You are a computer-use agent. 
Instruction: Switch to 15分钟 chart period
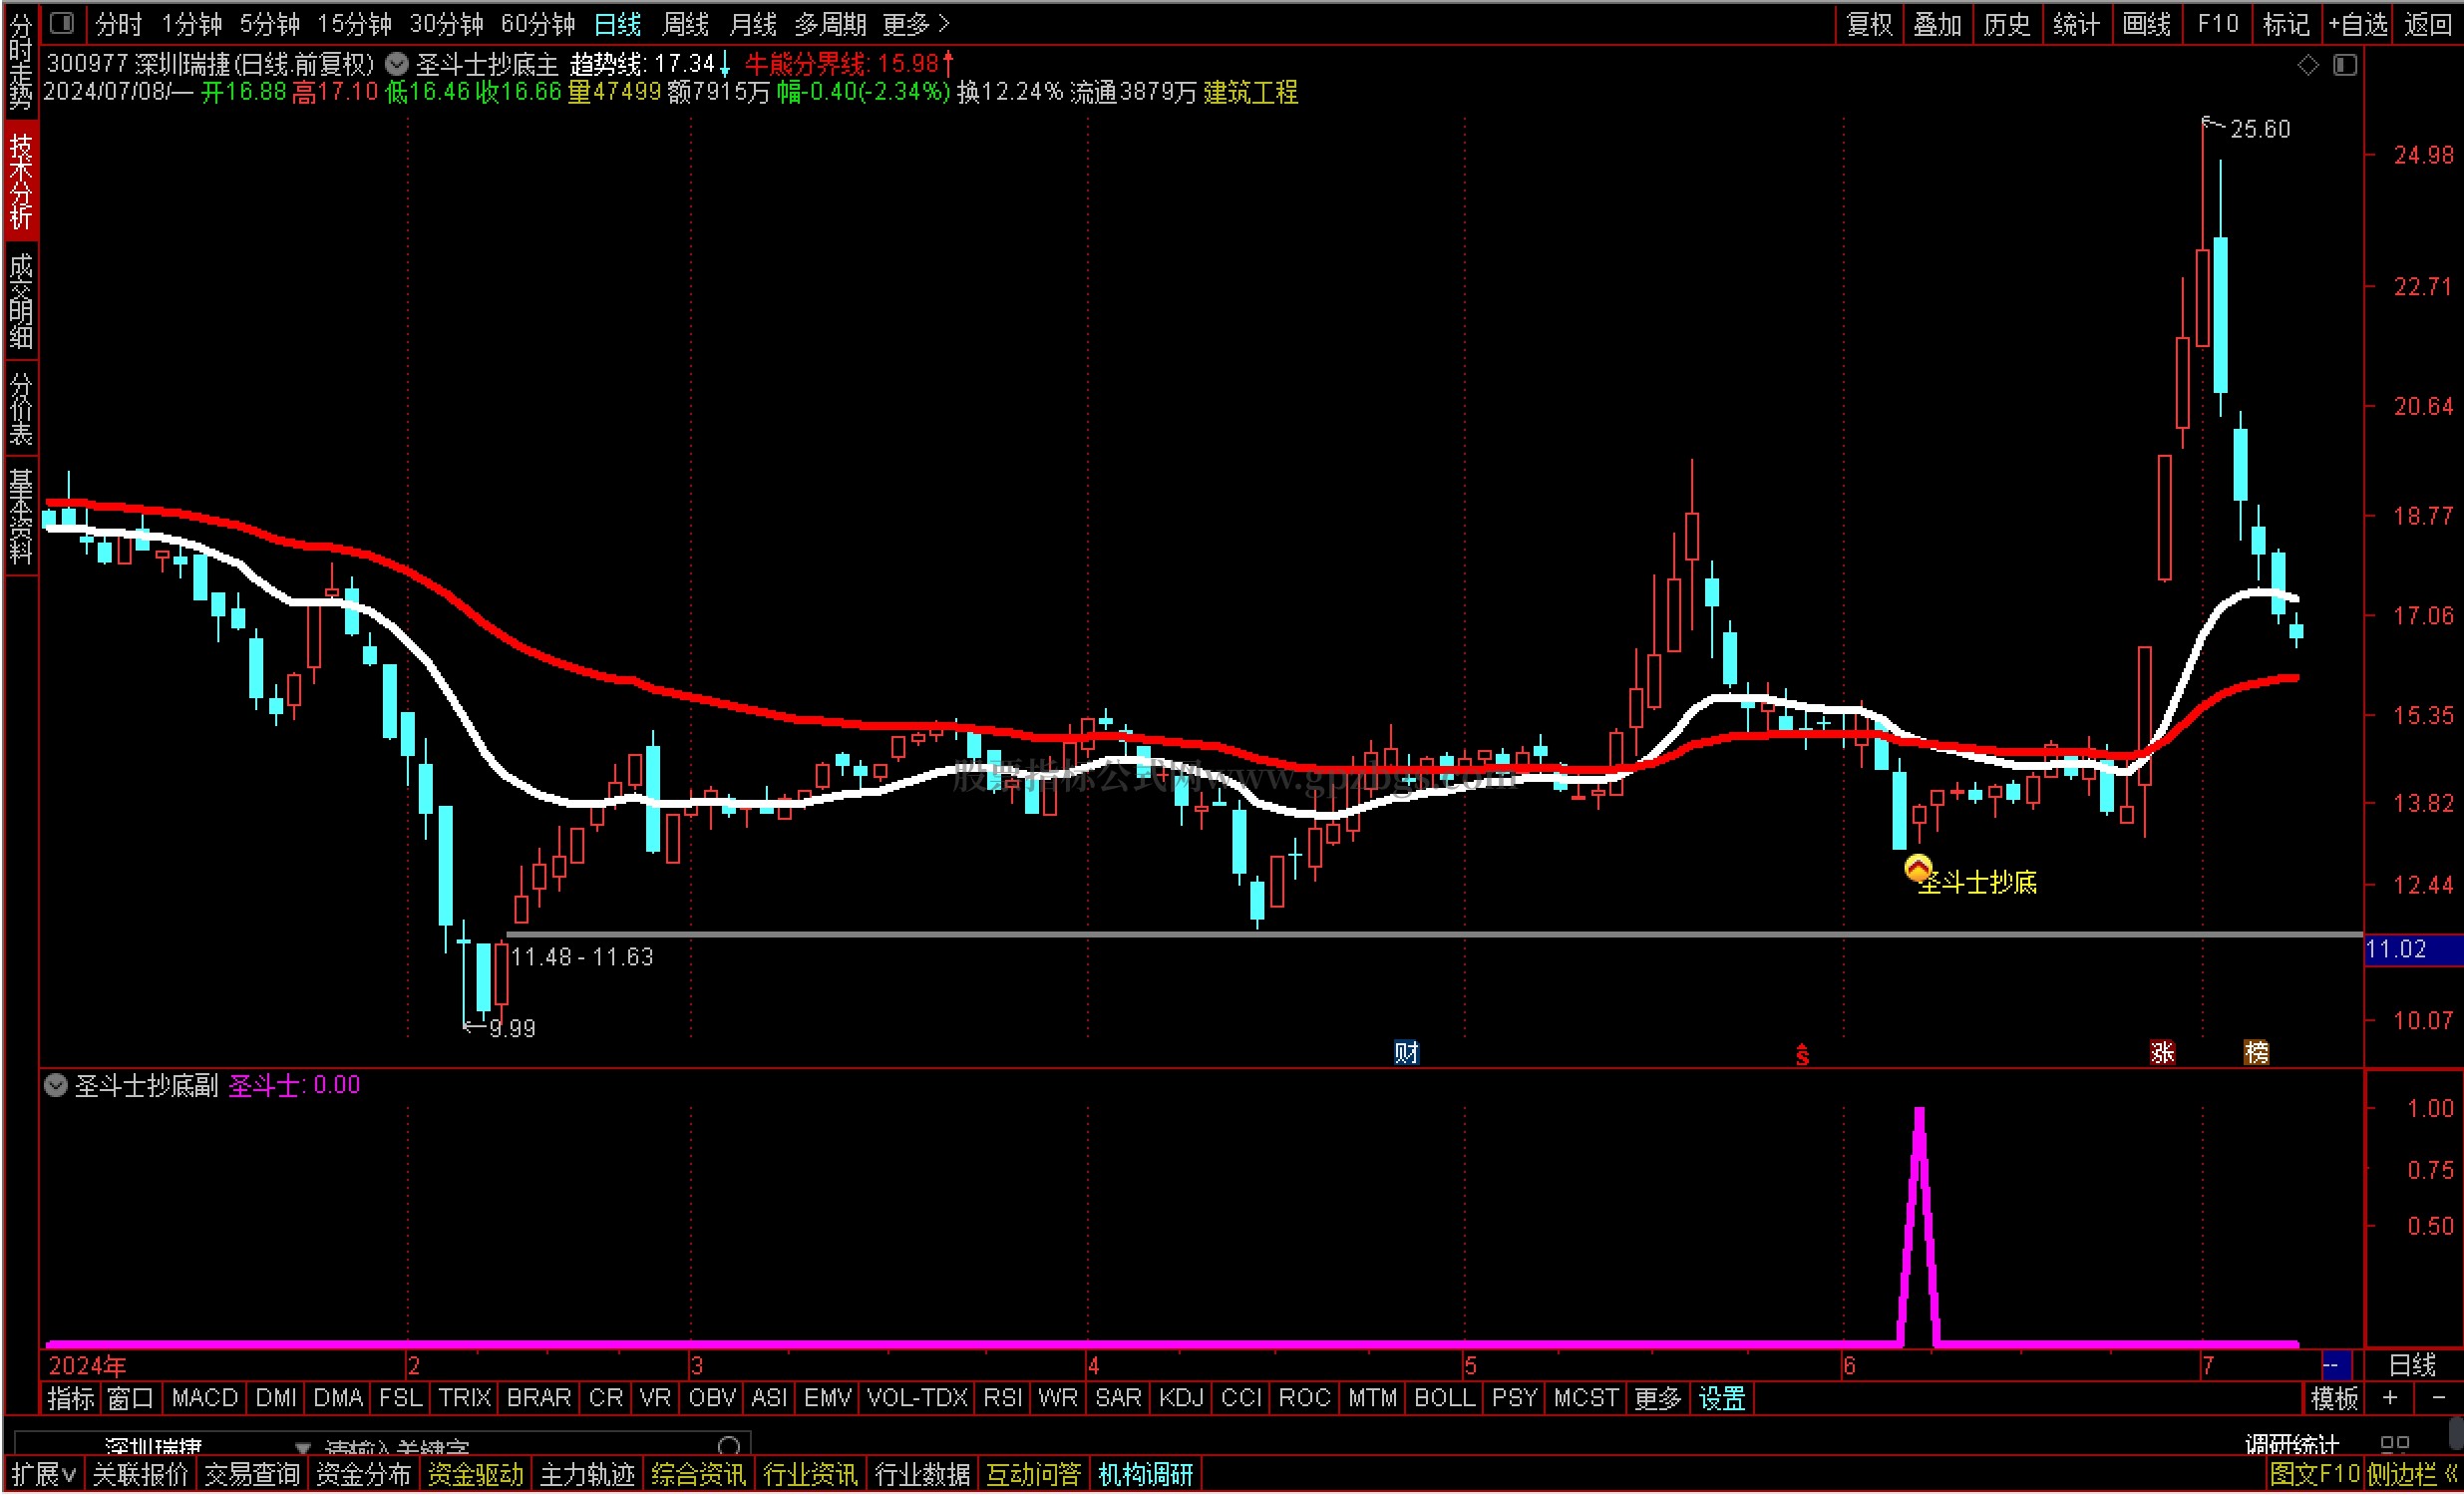tap(354, 23)
